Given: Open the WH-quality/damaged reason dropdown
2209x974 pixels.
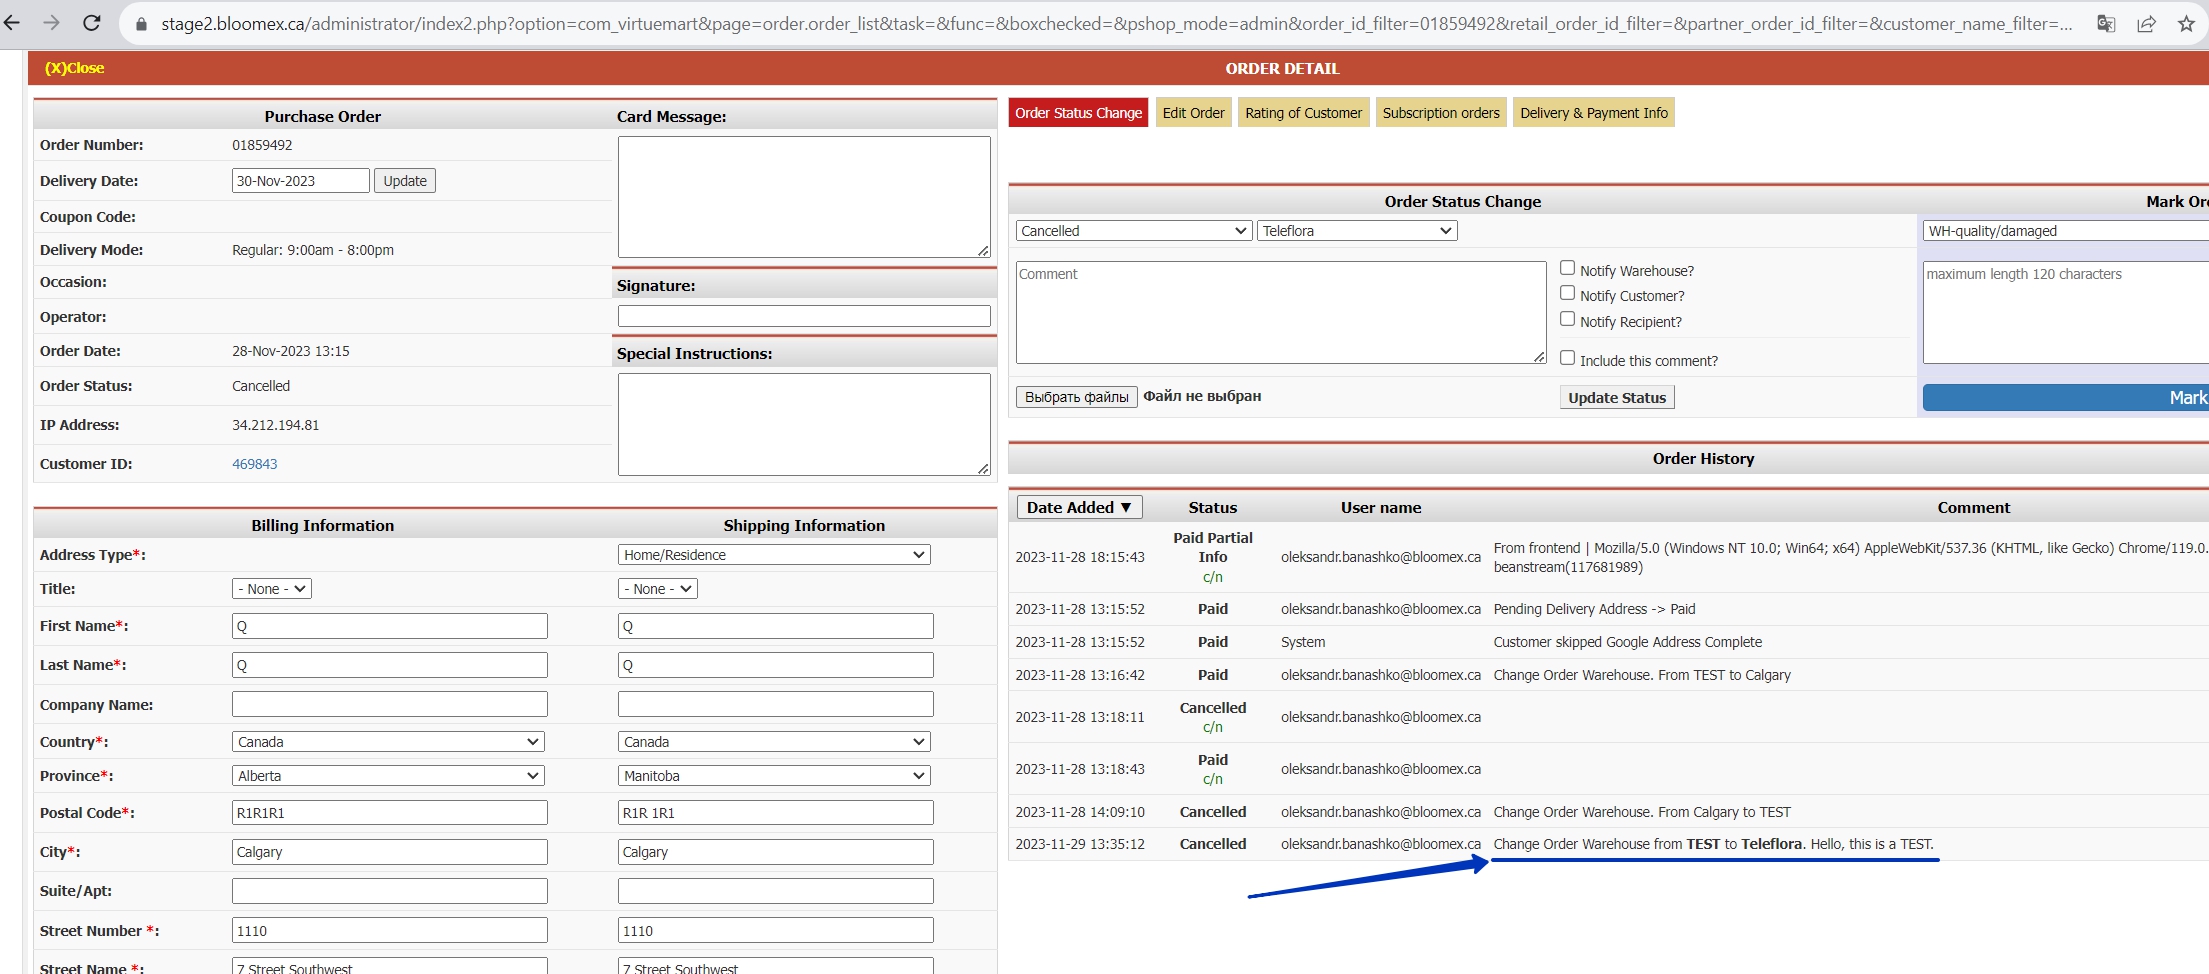Looking at the screenshot, I should [x=2065, y=231].
